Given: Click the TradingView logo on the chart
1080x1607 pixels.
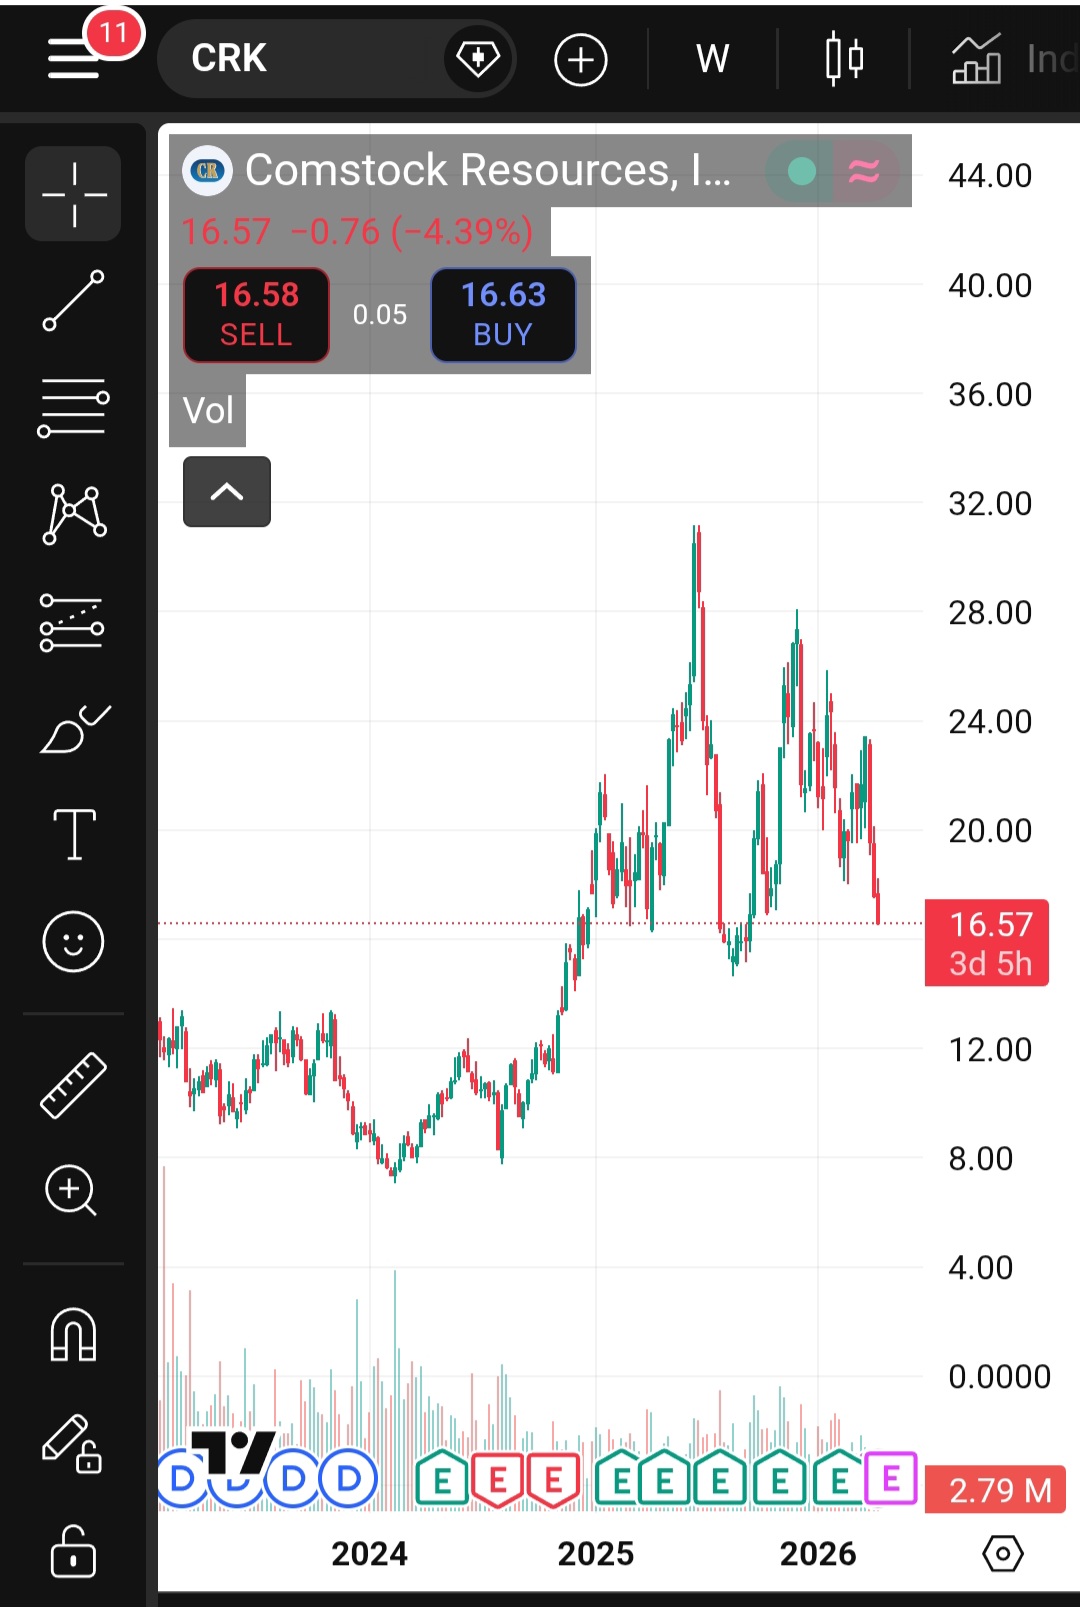Looking at the screenshot, I should 233,1452.
